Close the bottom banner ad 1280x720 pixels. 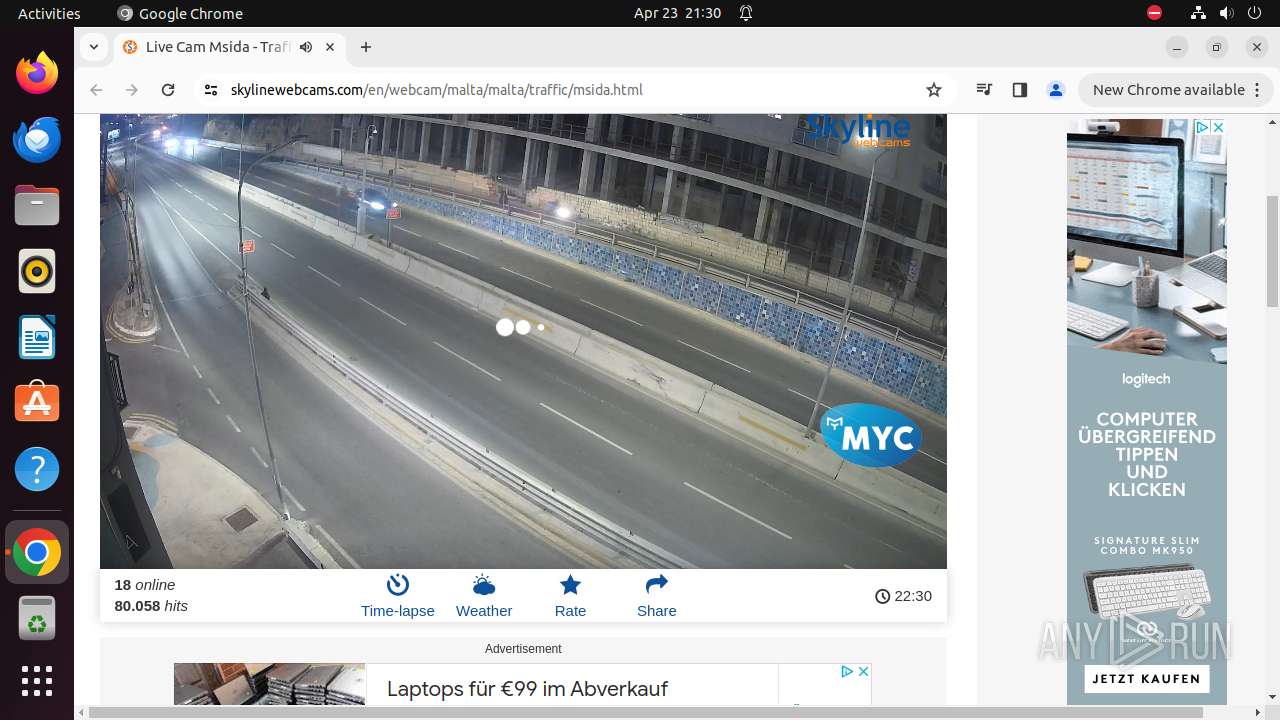coord(863,671)
